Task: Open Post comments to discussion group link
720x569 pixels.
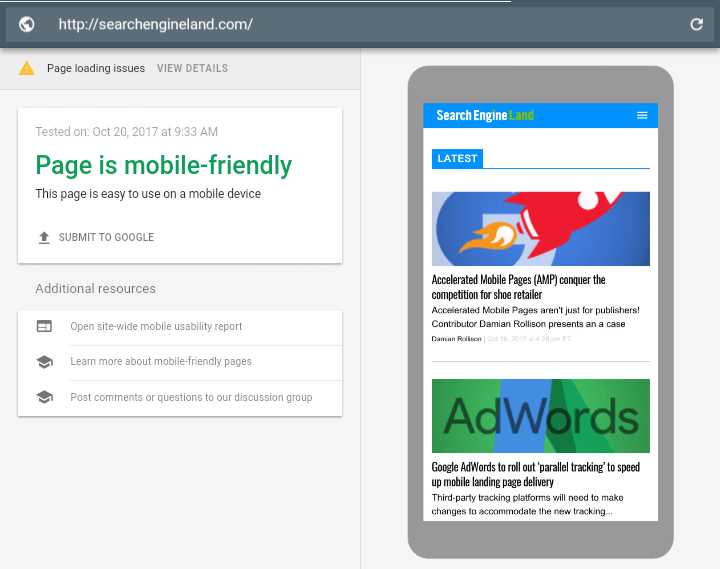Action: [191, 397]
